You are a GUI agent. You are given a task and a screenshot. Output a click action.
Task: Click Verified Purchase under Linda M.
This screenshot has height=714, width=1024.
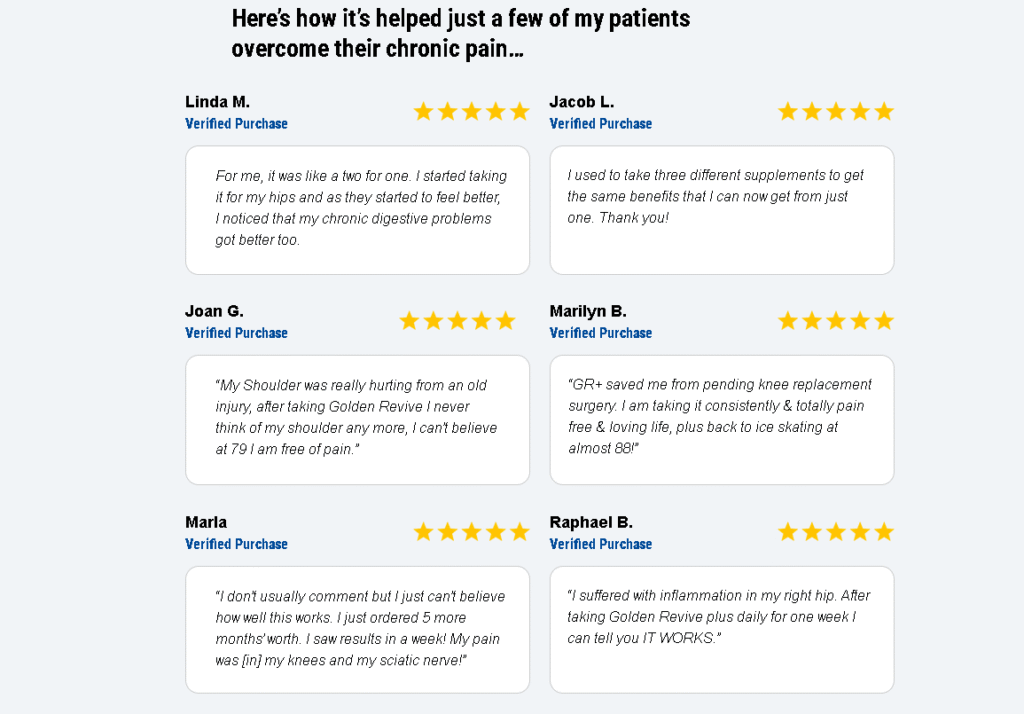click(x=236, y=123)
